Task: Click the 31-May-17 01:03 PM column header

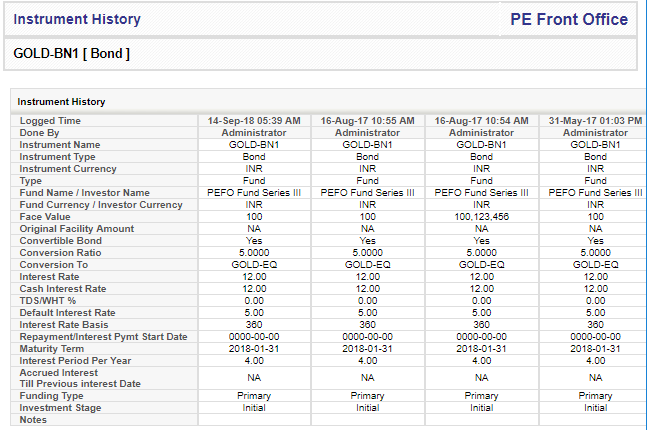Action: pos(595,120)
